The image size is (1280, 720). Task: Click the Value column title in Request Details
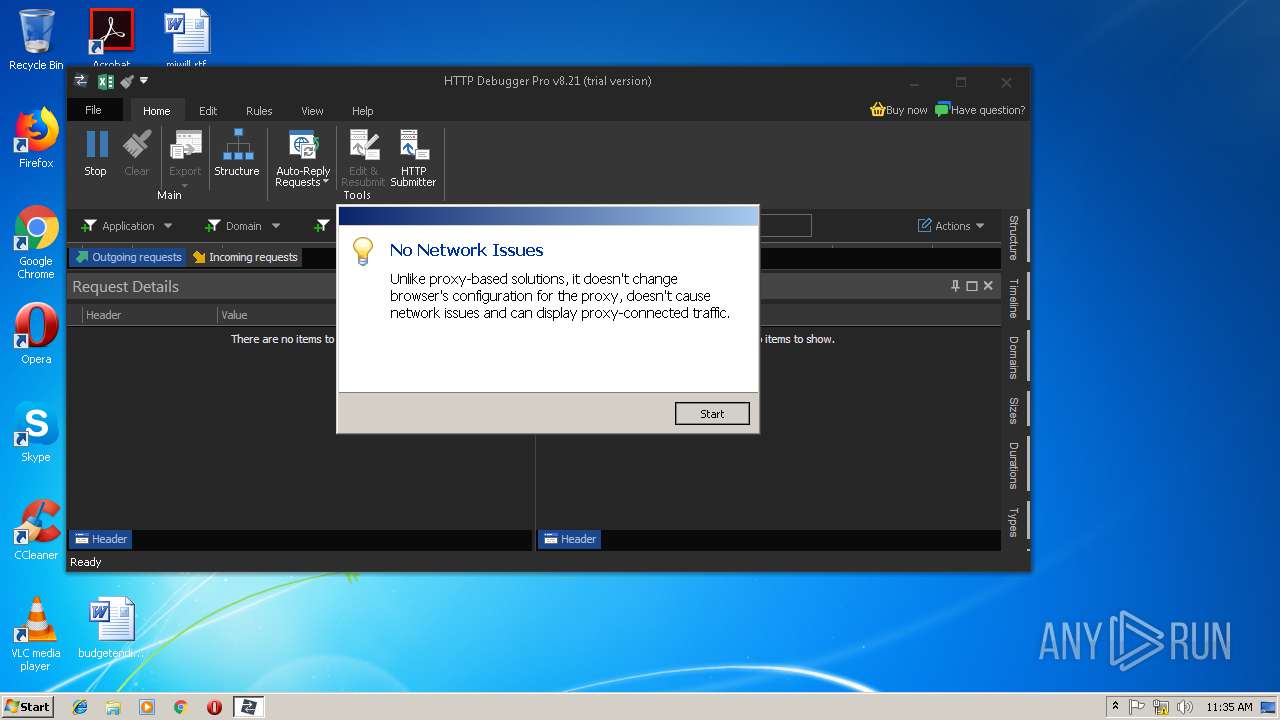235,315
